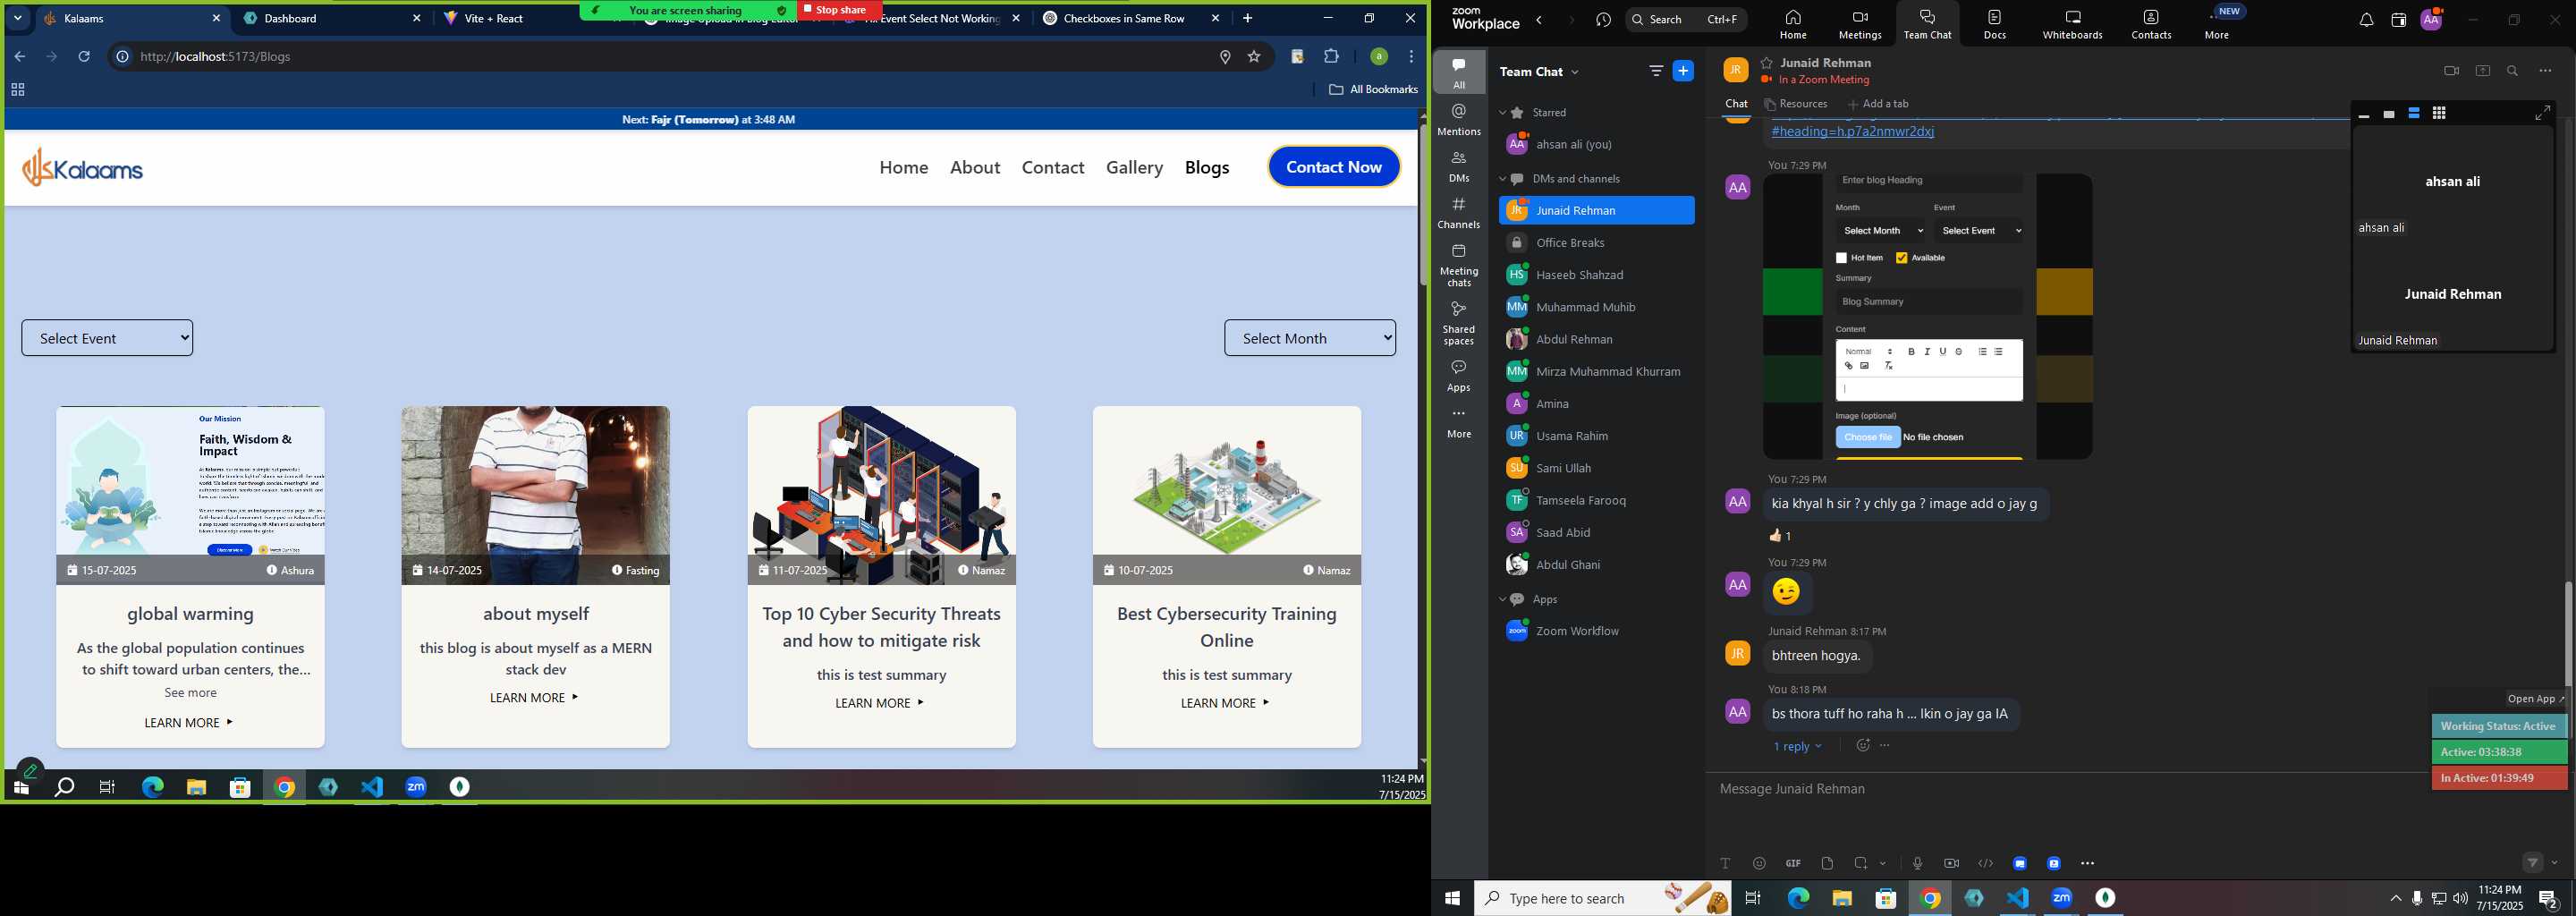
Task: Start a video call with Junaid Rehman
Action: pyautogui.click(x=2451, y=71)
